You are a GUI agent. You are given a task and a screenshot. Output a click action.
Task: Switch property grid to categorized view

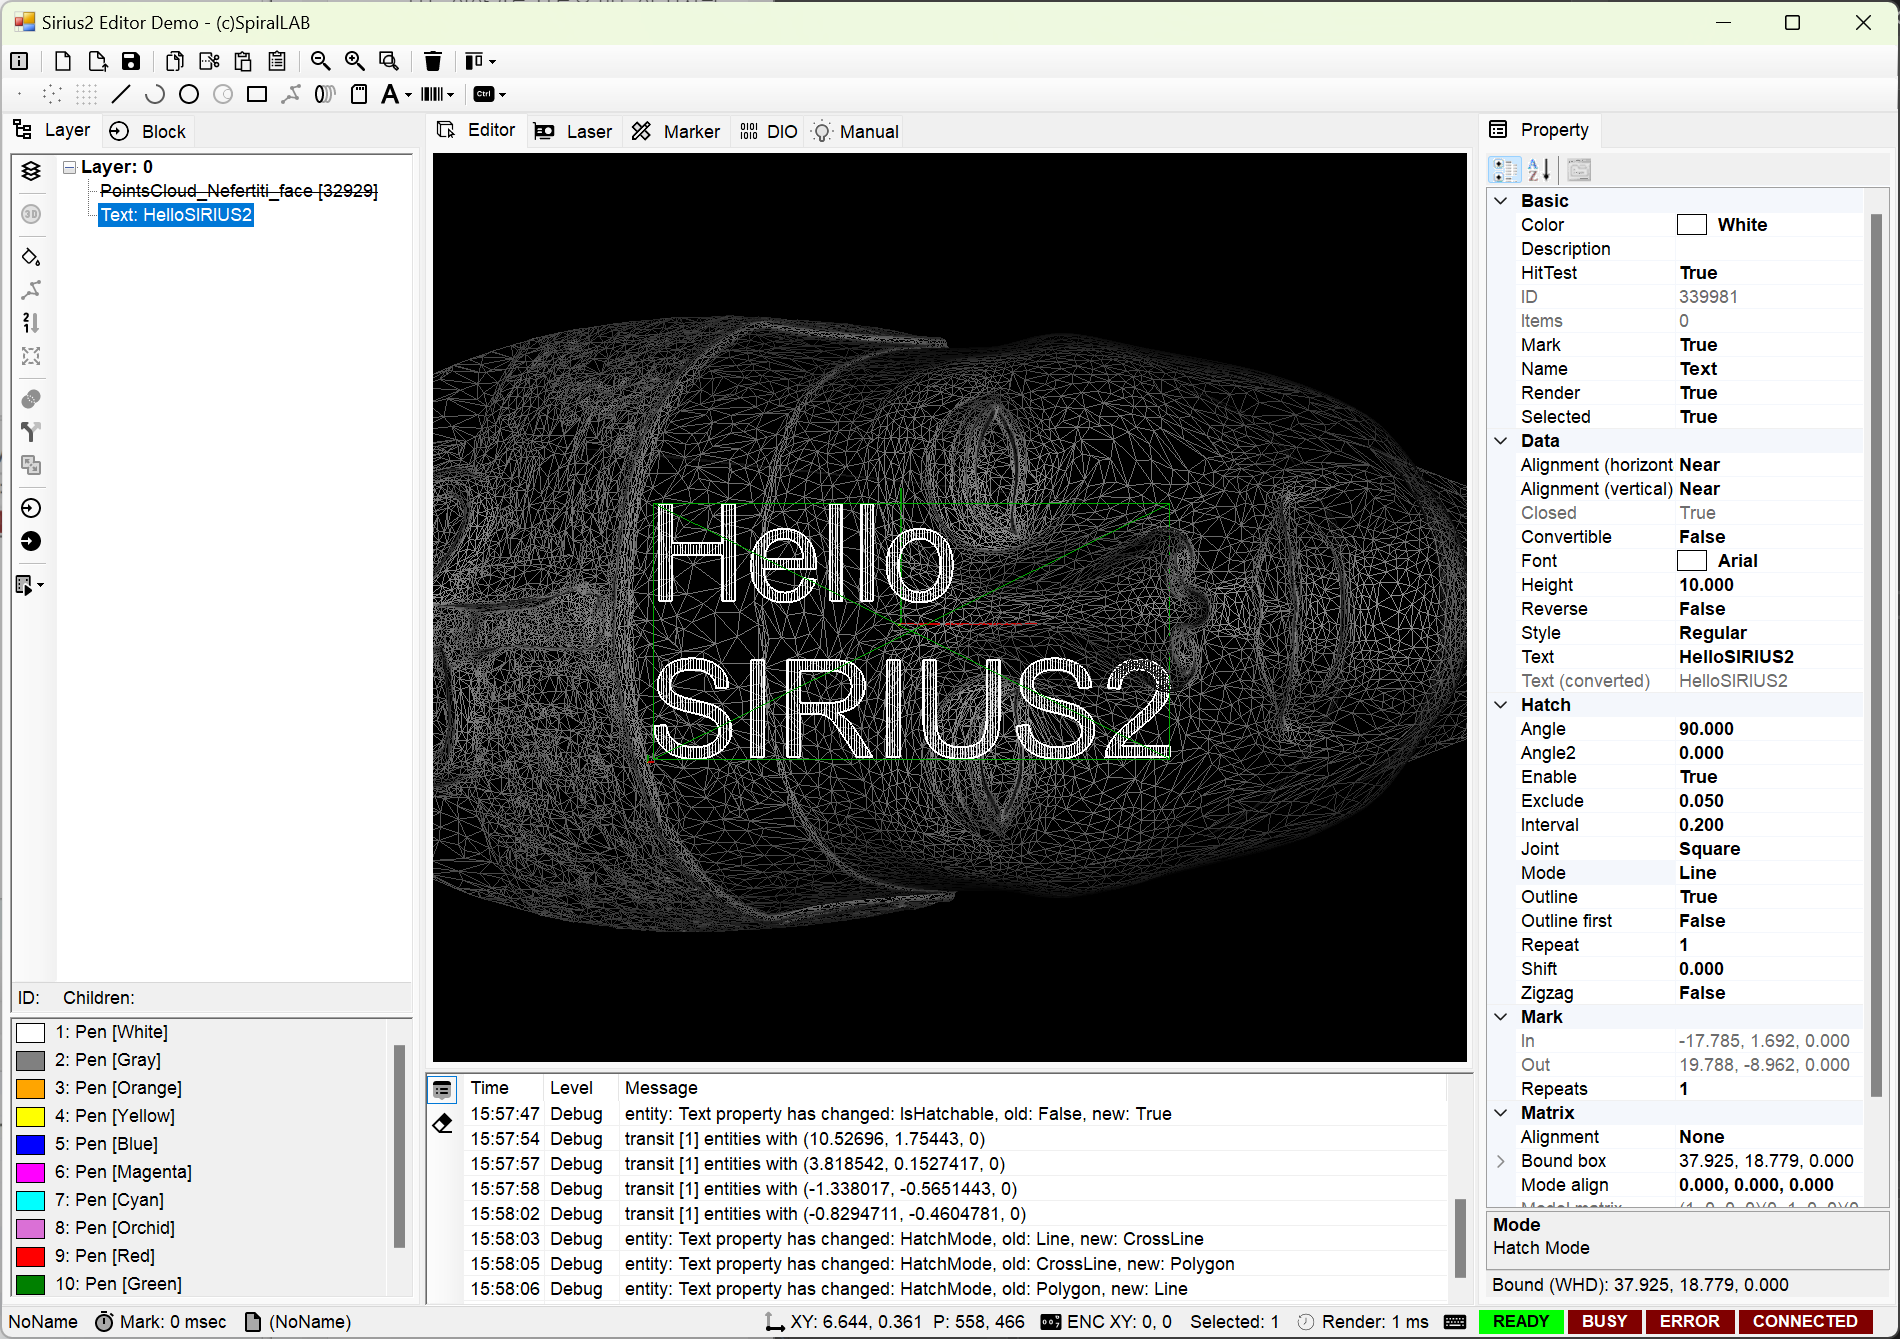[x=1505, y=170]
